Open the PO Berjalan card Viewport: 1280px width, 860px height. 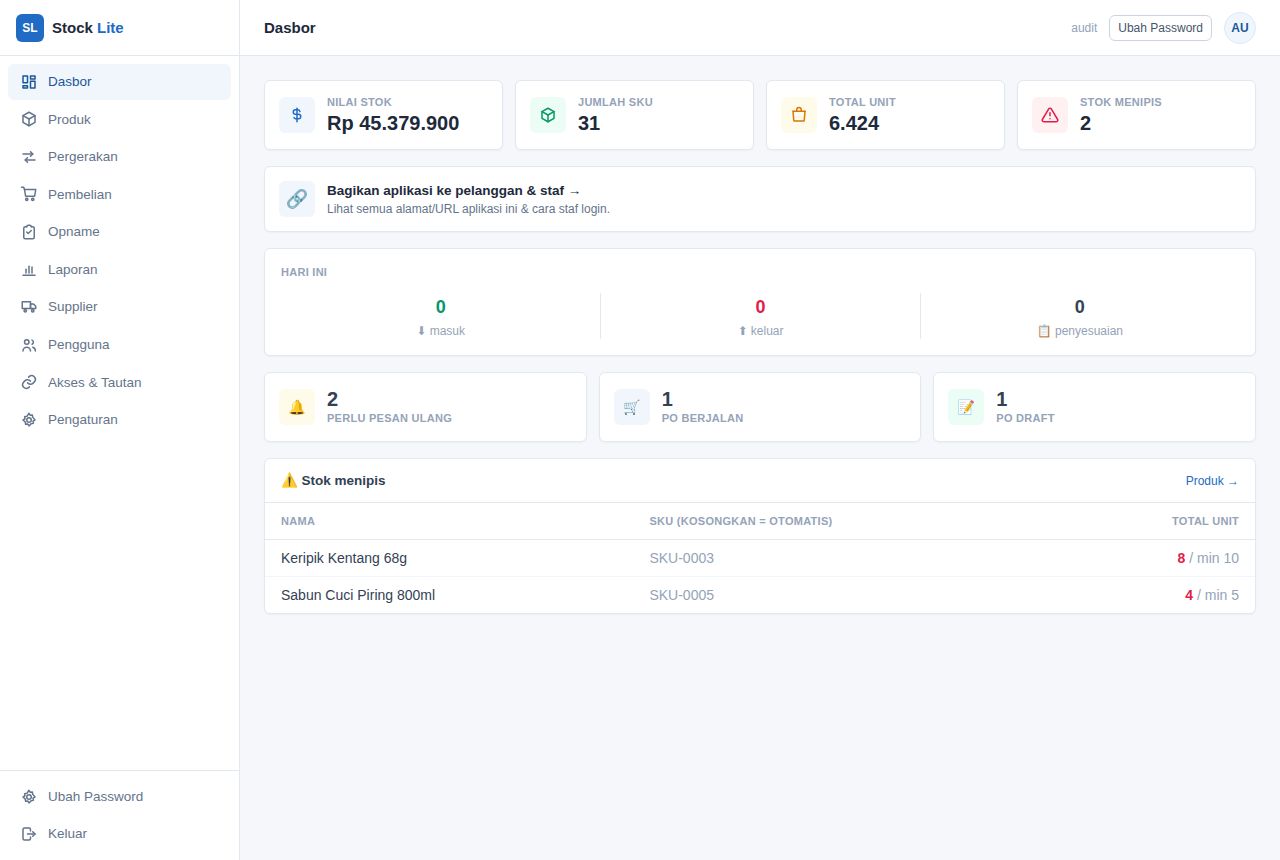tap(760, 407)
